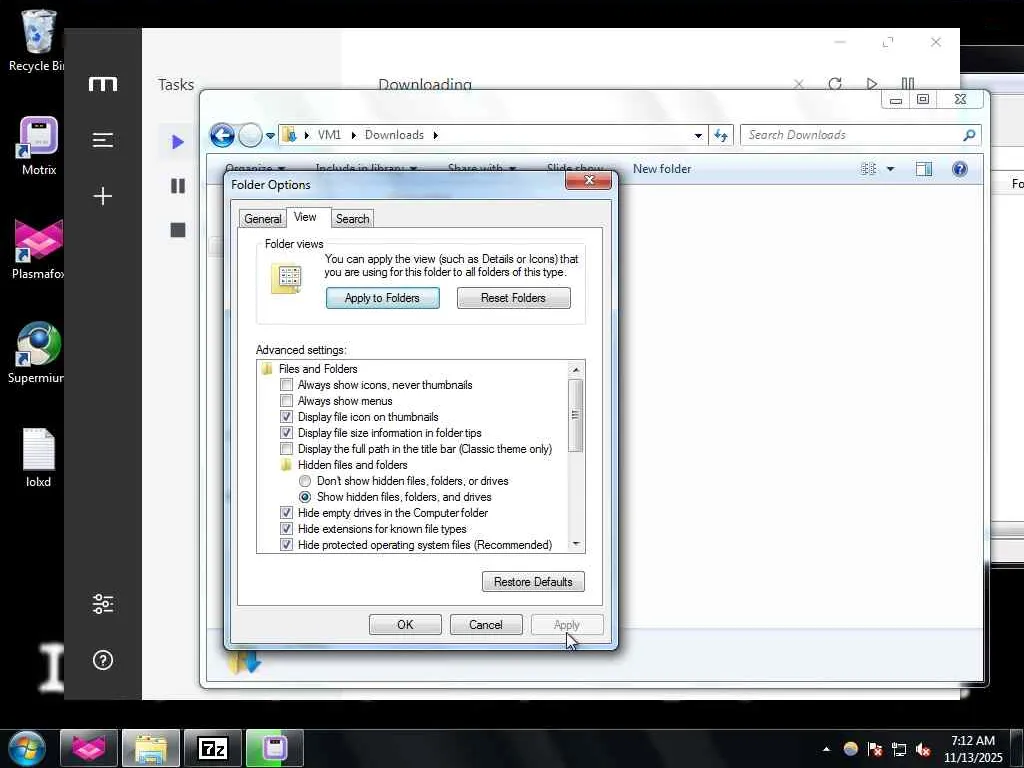Enable Always show icons, never thumbnails
1024x768 pixels.
[x=286, y=385]
